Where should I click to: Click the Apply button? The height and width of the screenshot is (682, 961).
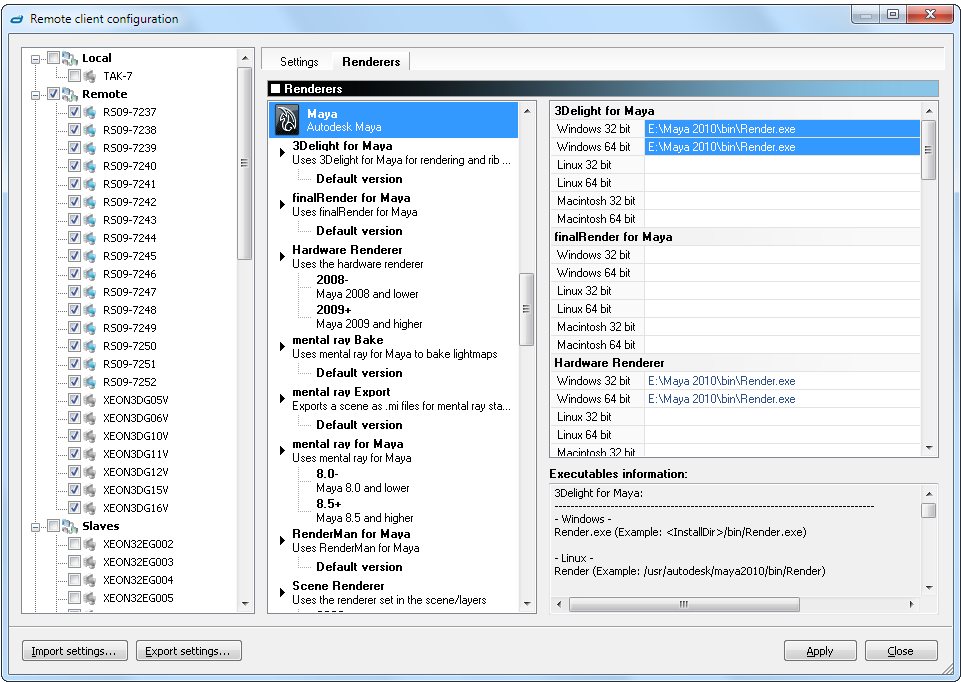(819, 651)
